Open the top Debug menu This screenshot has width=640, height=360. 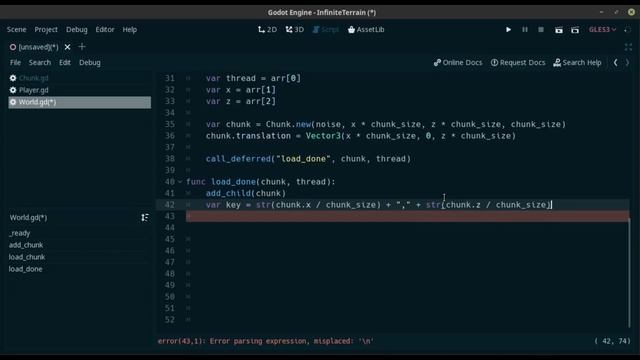(x=77, y=29)
